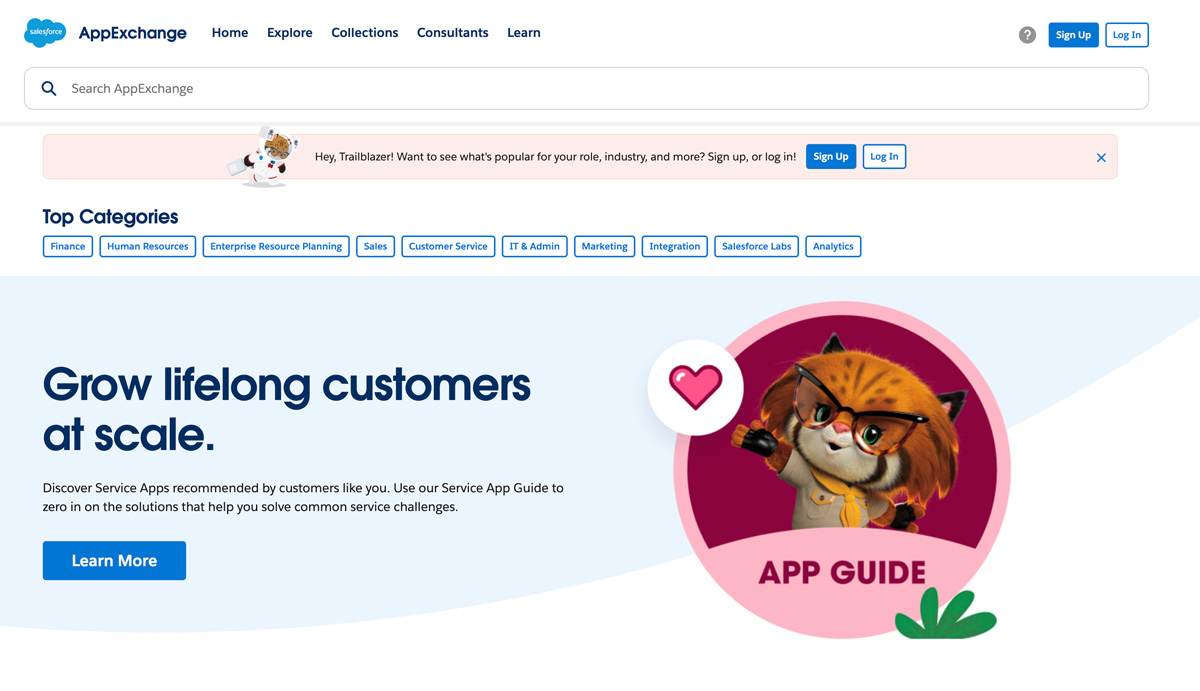The height and width of the screenshot is (691, 1200).
Task: Click the search magnifier icon
Action: tap(49, 89)
